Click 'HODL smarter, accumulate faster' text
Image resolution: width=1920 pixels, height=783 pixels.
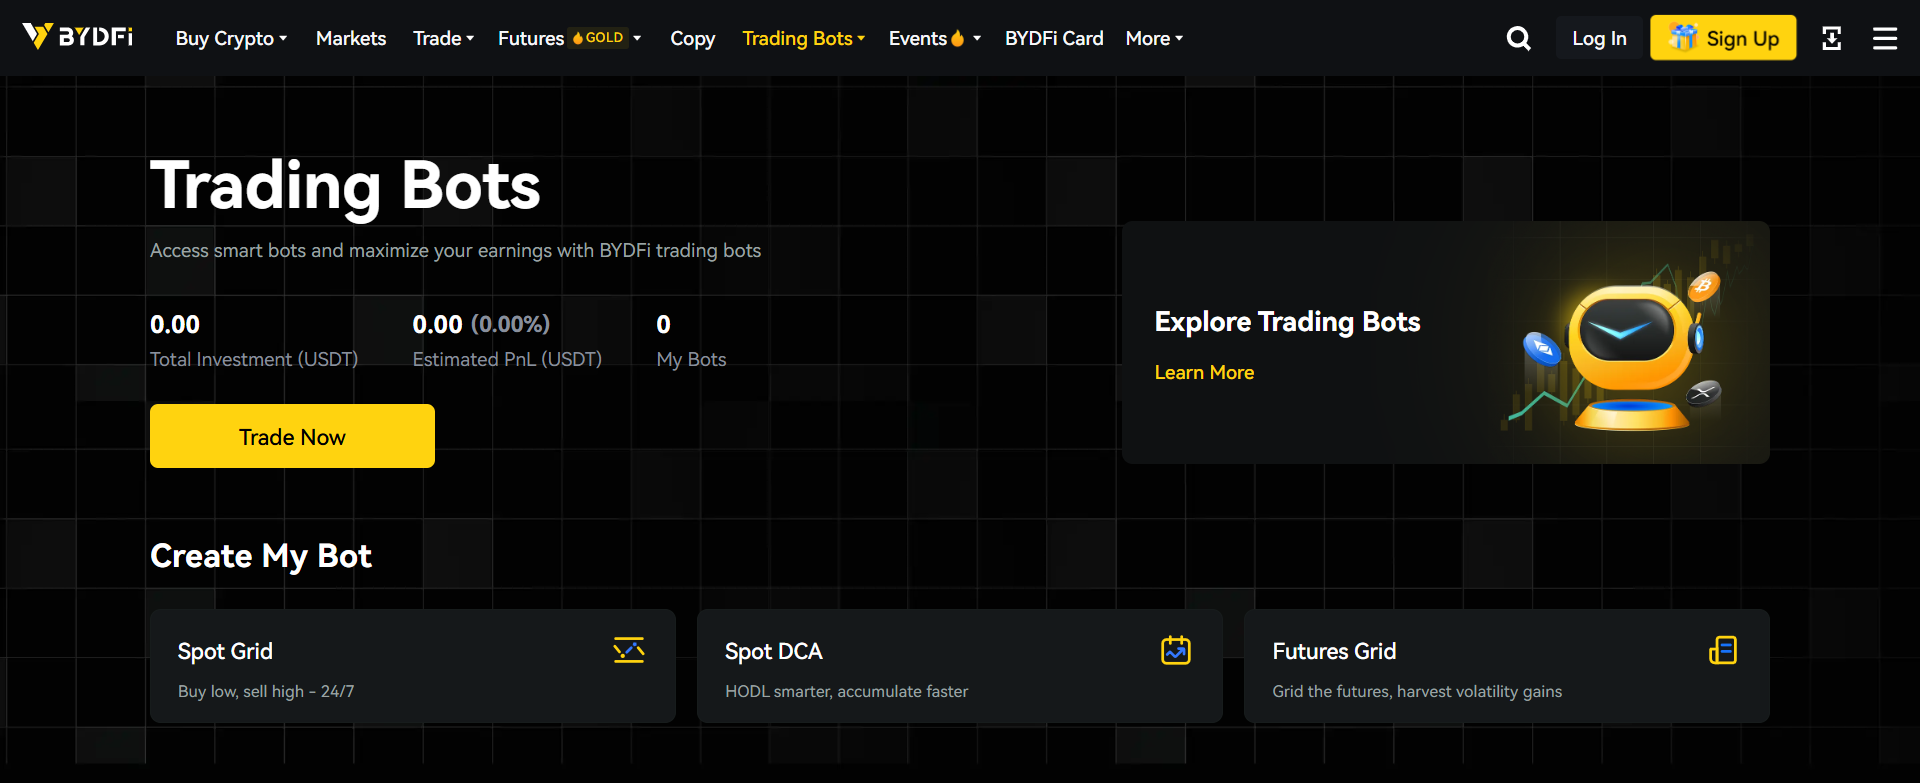(x=846, y=691)
